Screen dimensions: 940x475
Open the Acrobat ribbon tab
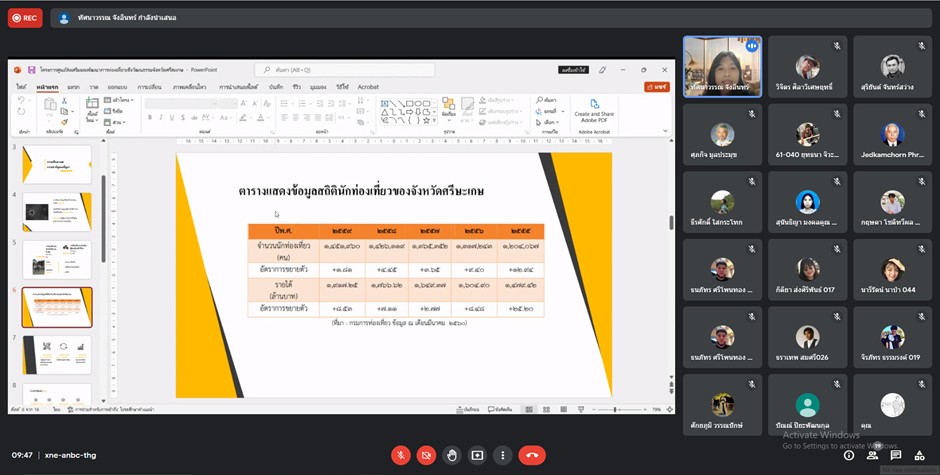click(368, 87)
